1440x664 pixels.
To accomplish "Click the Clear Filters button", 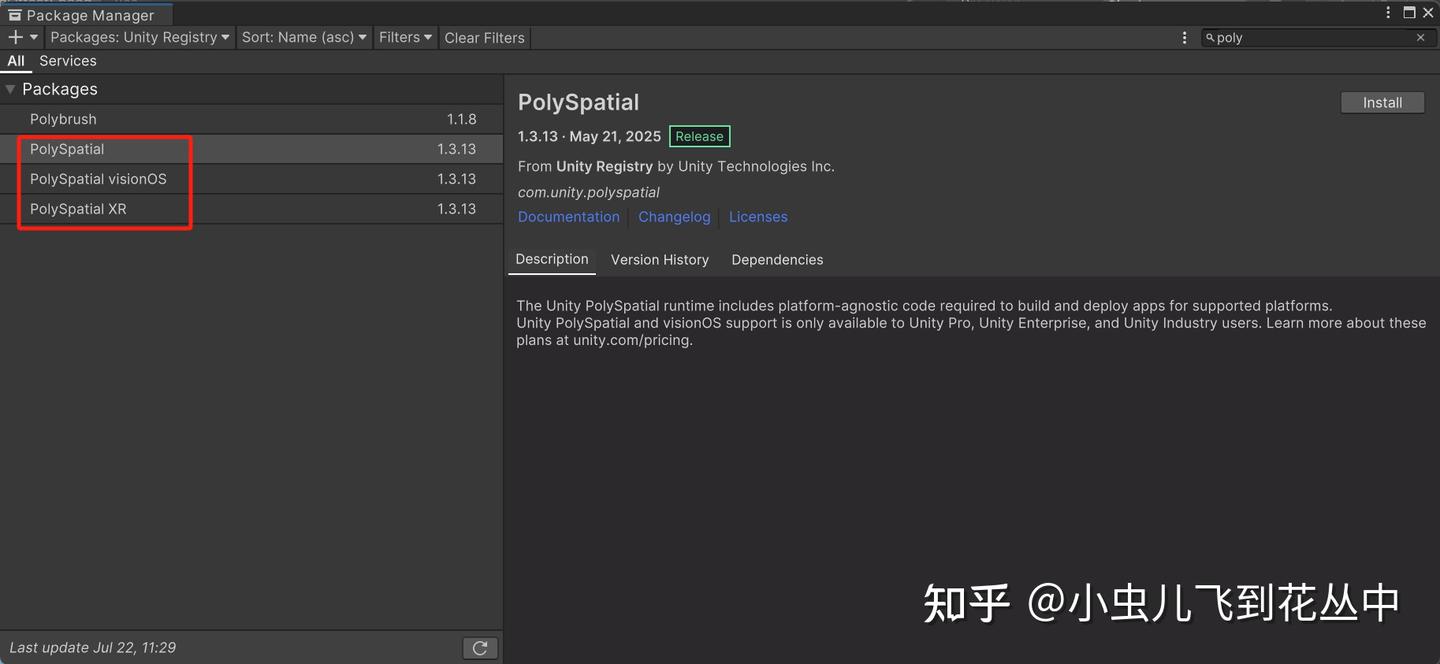I will click(x=484, y=37).
